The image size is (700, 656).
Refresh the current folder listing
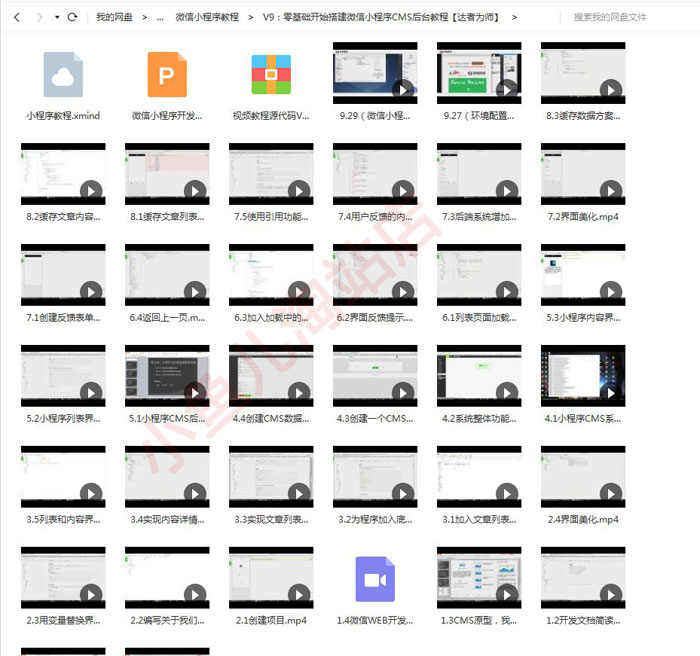point(72,17)
